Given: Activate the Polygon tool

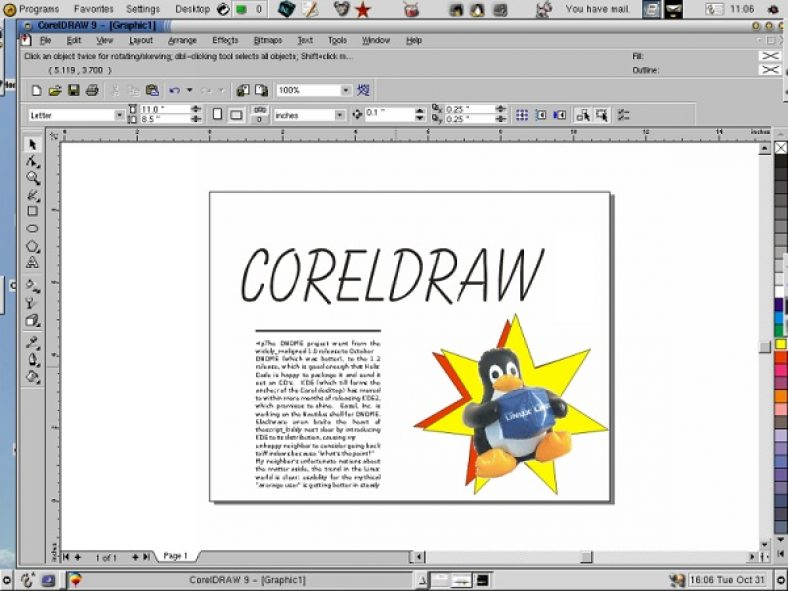Looking at the screenshot, I should point(32,246).
